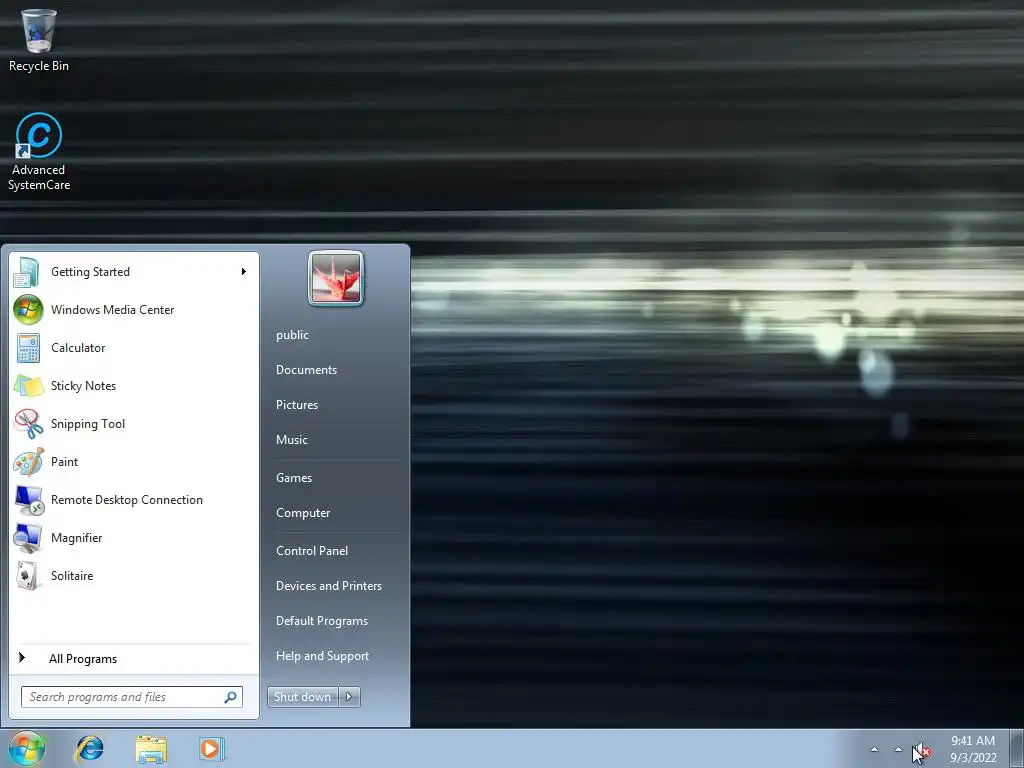
Task: Click the user account picture
Action: click(336, 279)
